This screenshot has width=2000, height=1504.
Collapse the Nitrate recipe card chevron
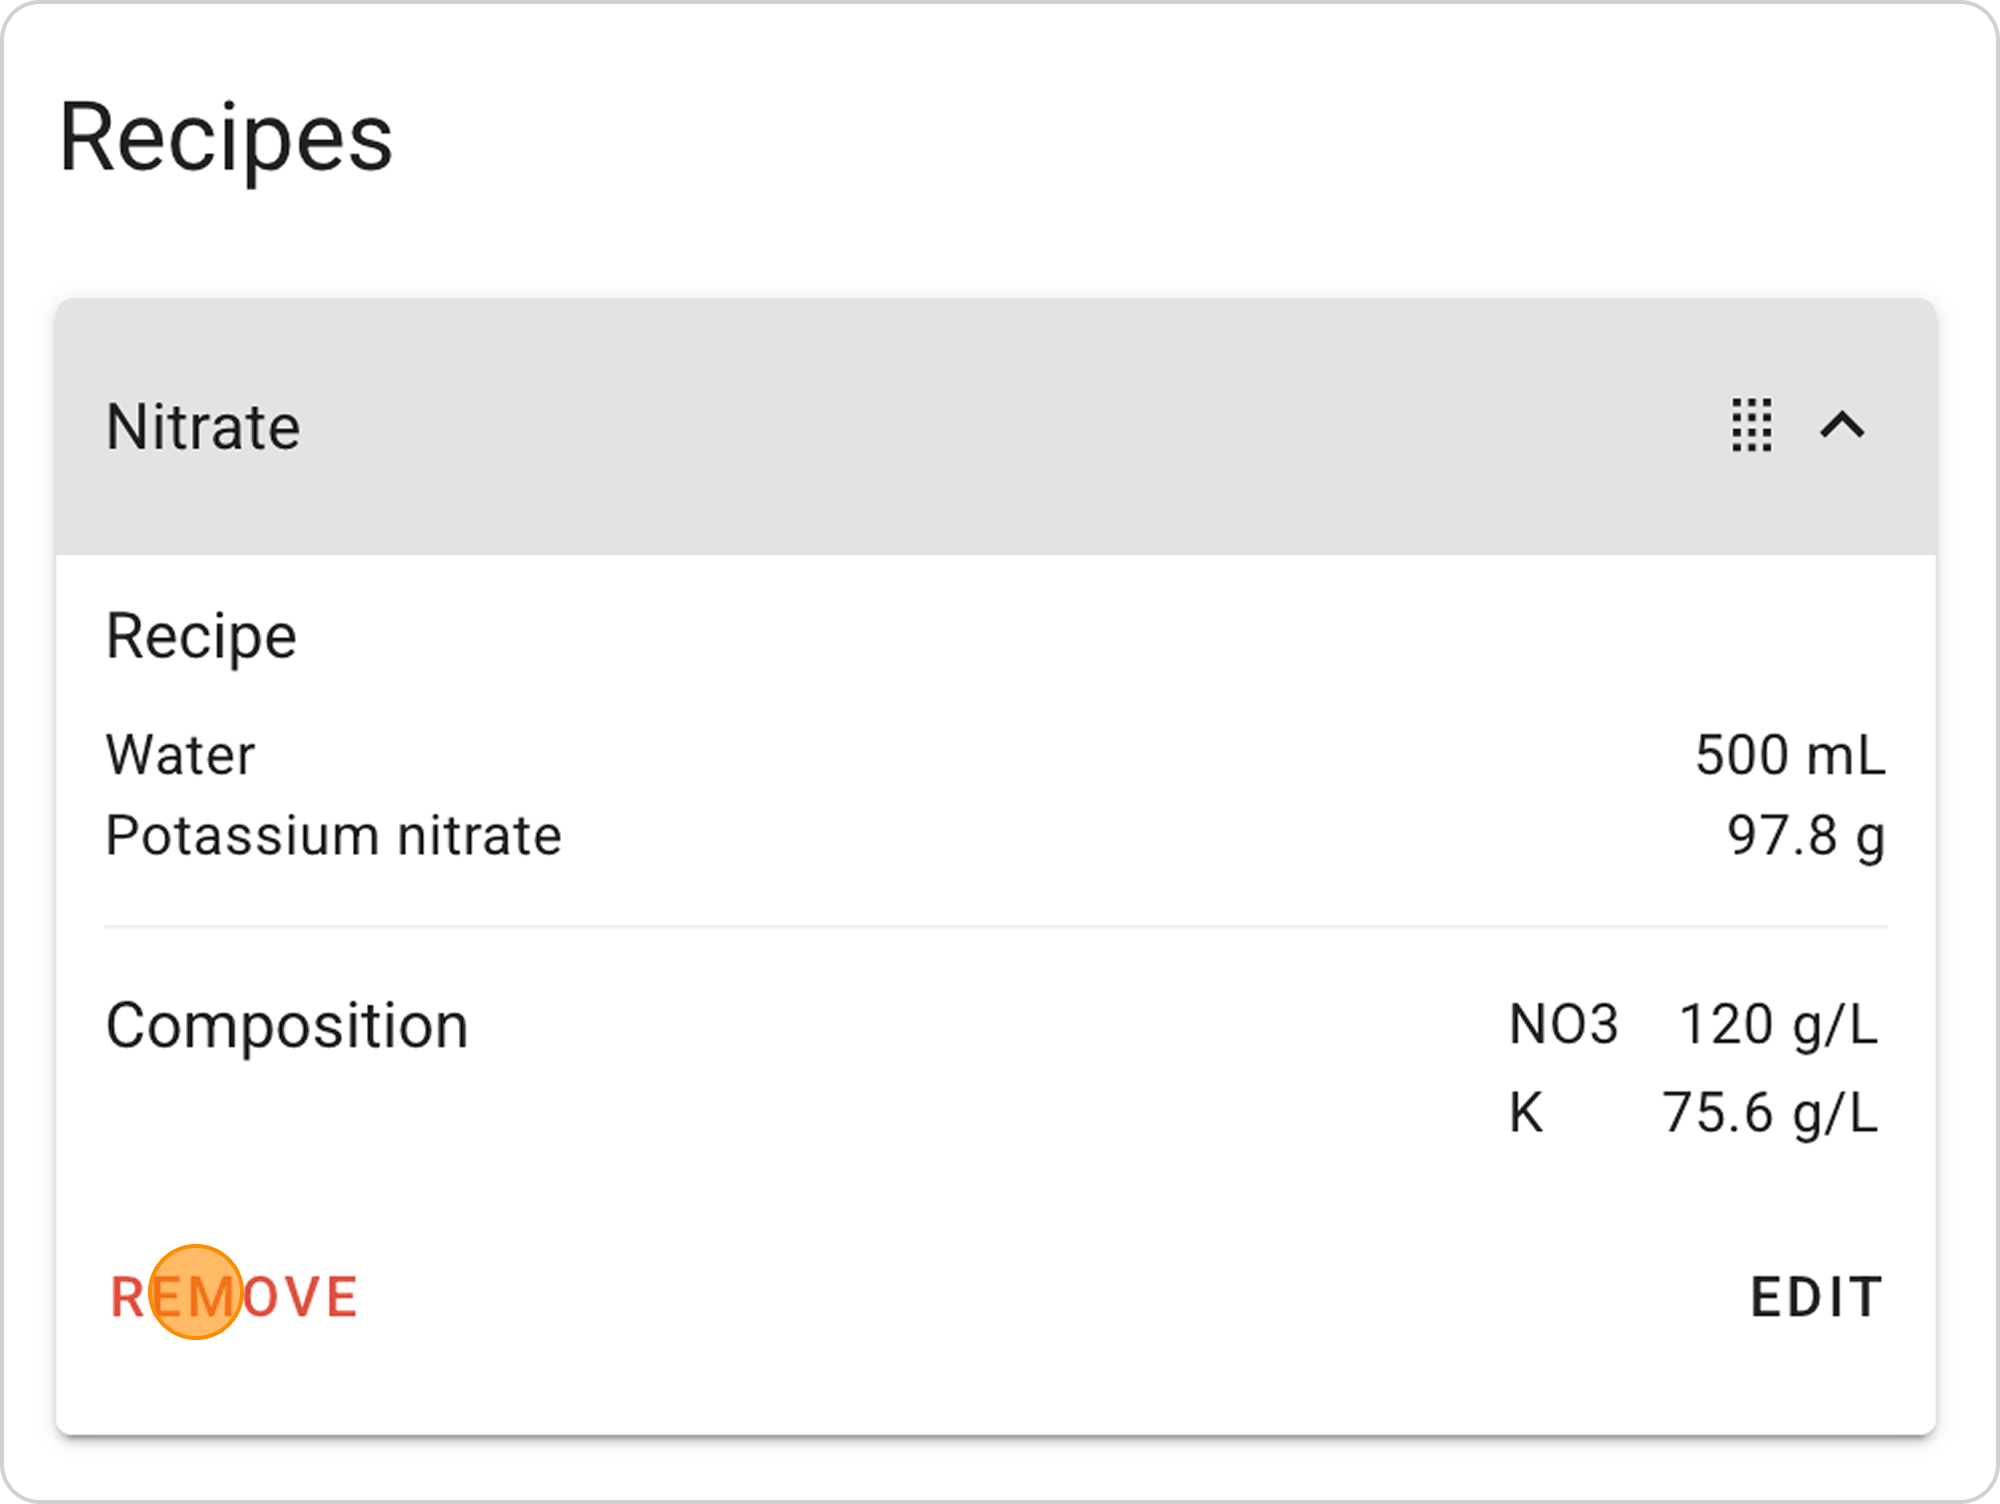coord(1842,426)
